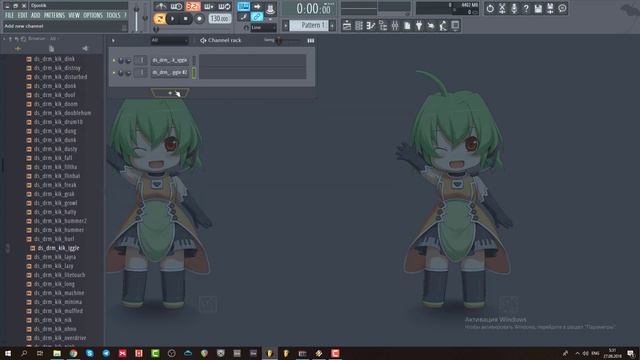Click the 130 tempo field
The height and width of the screenshot is (360, 640).
pyautogui.click(x=220, y=19)
